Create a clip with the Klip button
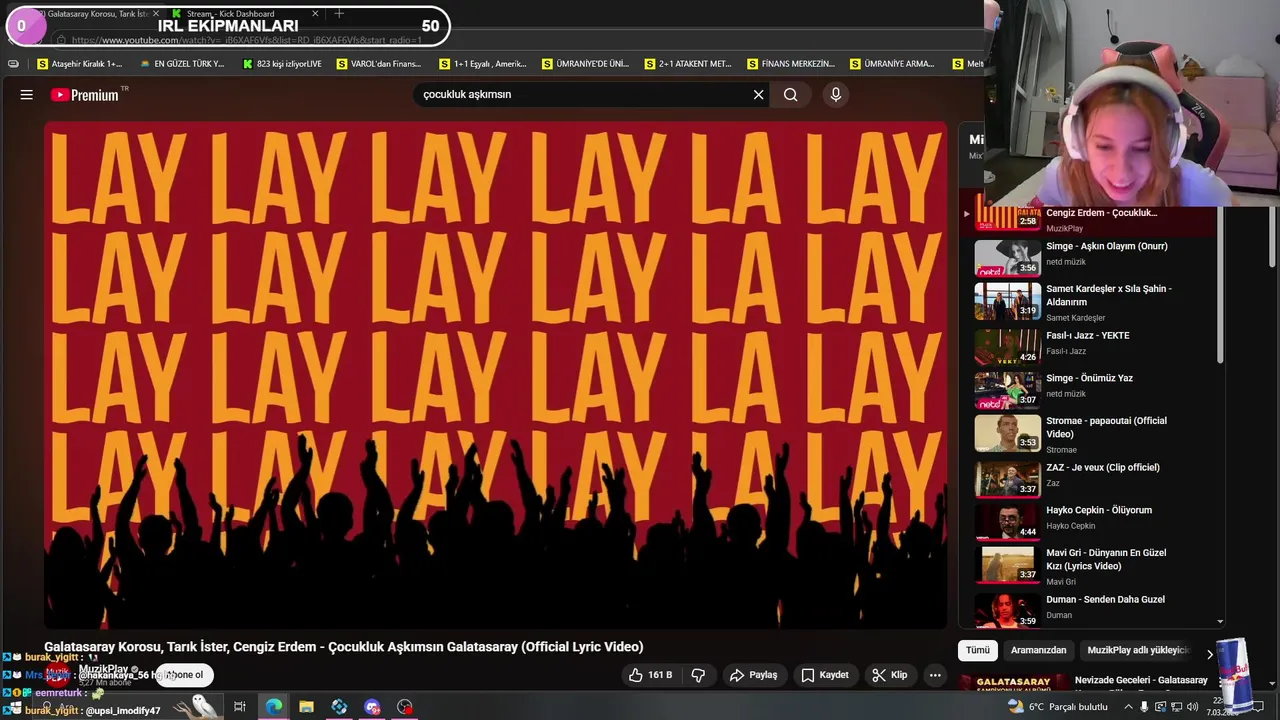 click(x=889, y=675)
